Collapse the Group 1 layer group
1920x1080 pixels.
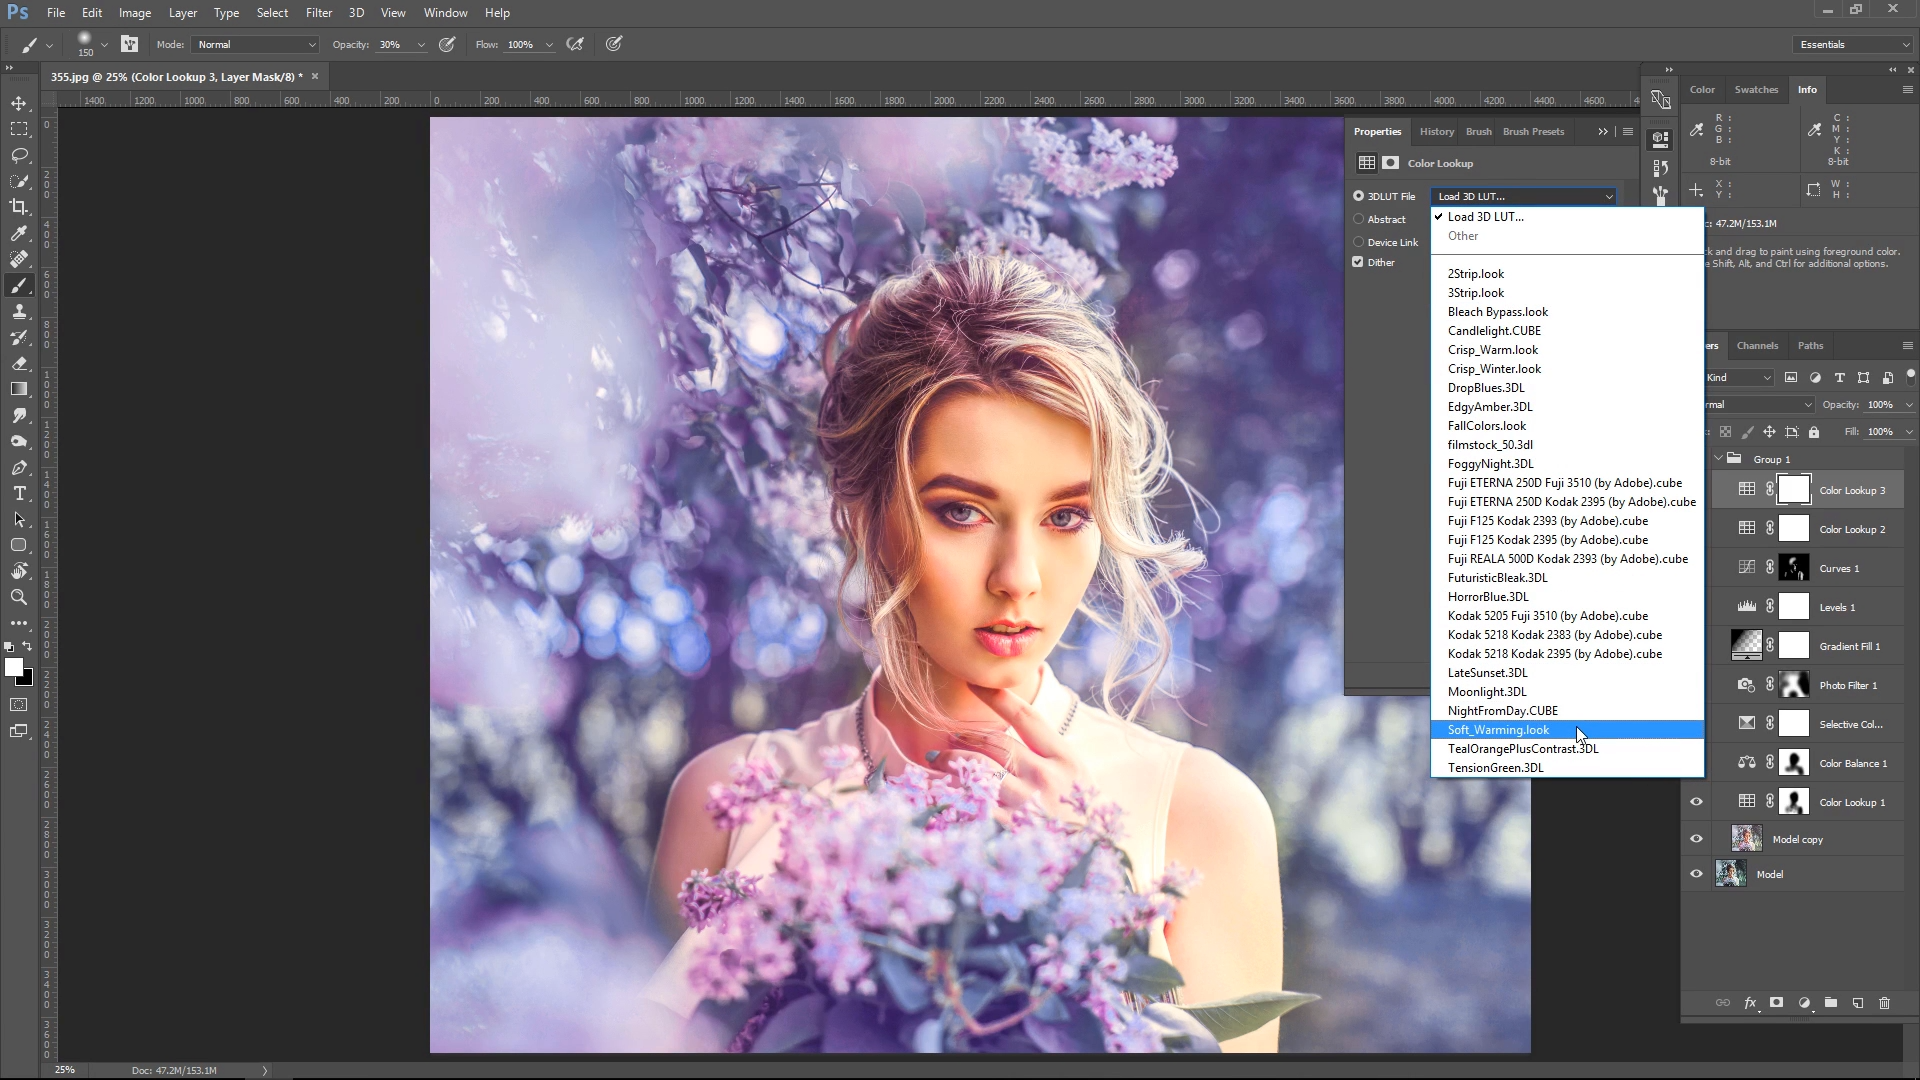point(1719,459)
